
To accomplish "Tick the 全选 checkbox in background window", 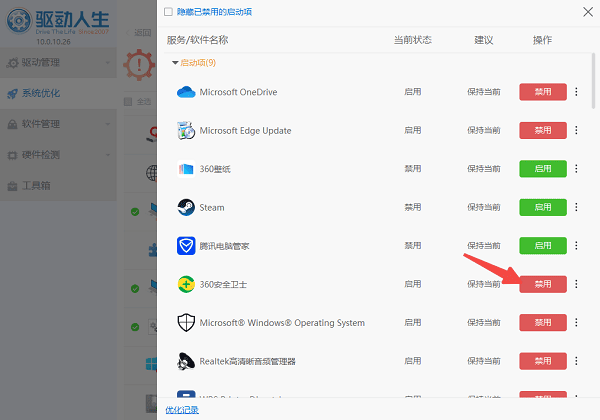I will (x=128, y=102).
